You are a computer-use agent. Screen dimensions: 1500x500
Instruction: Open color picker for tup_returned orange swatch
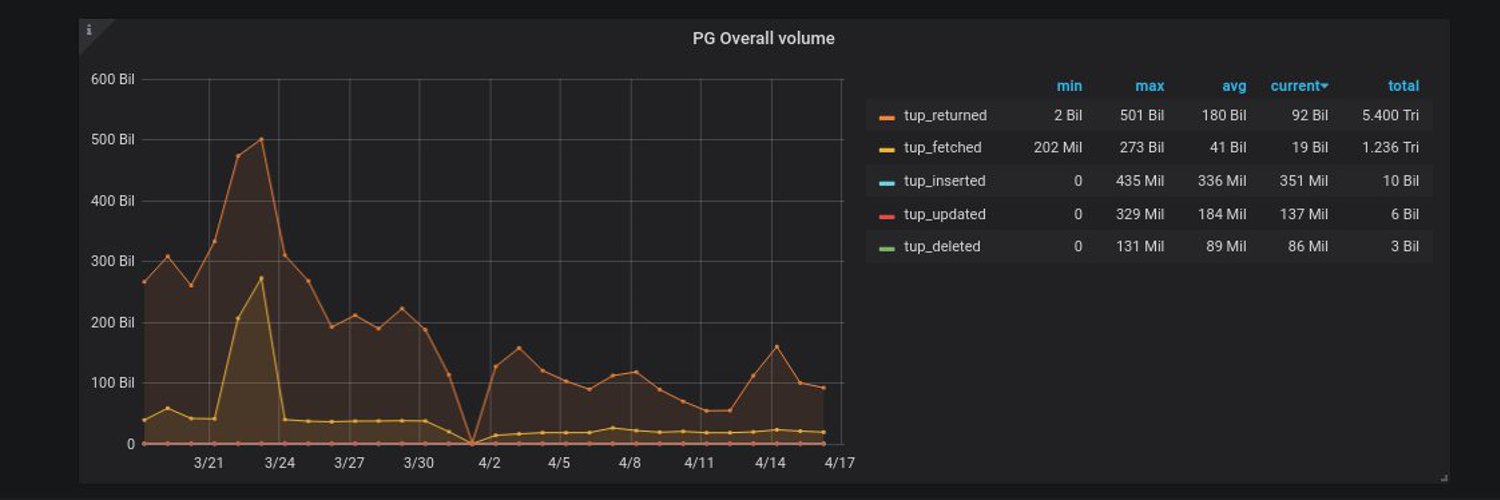[886, 117]
